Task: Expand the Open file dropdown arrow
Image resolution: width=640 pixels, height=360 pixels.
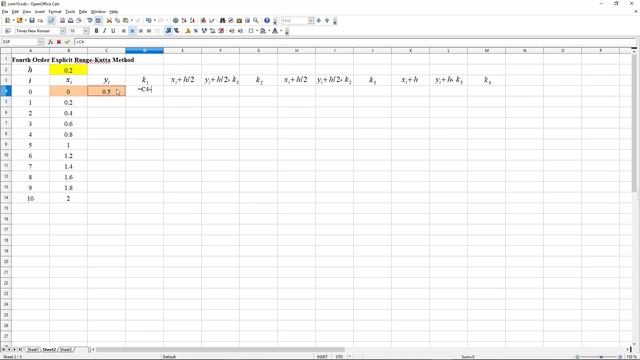Action: (25, 20)
